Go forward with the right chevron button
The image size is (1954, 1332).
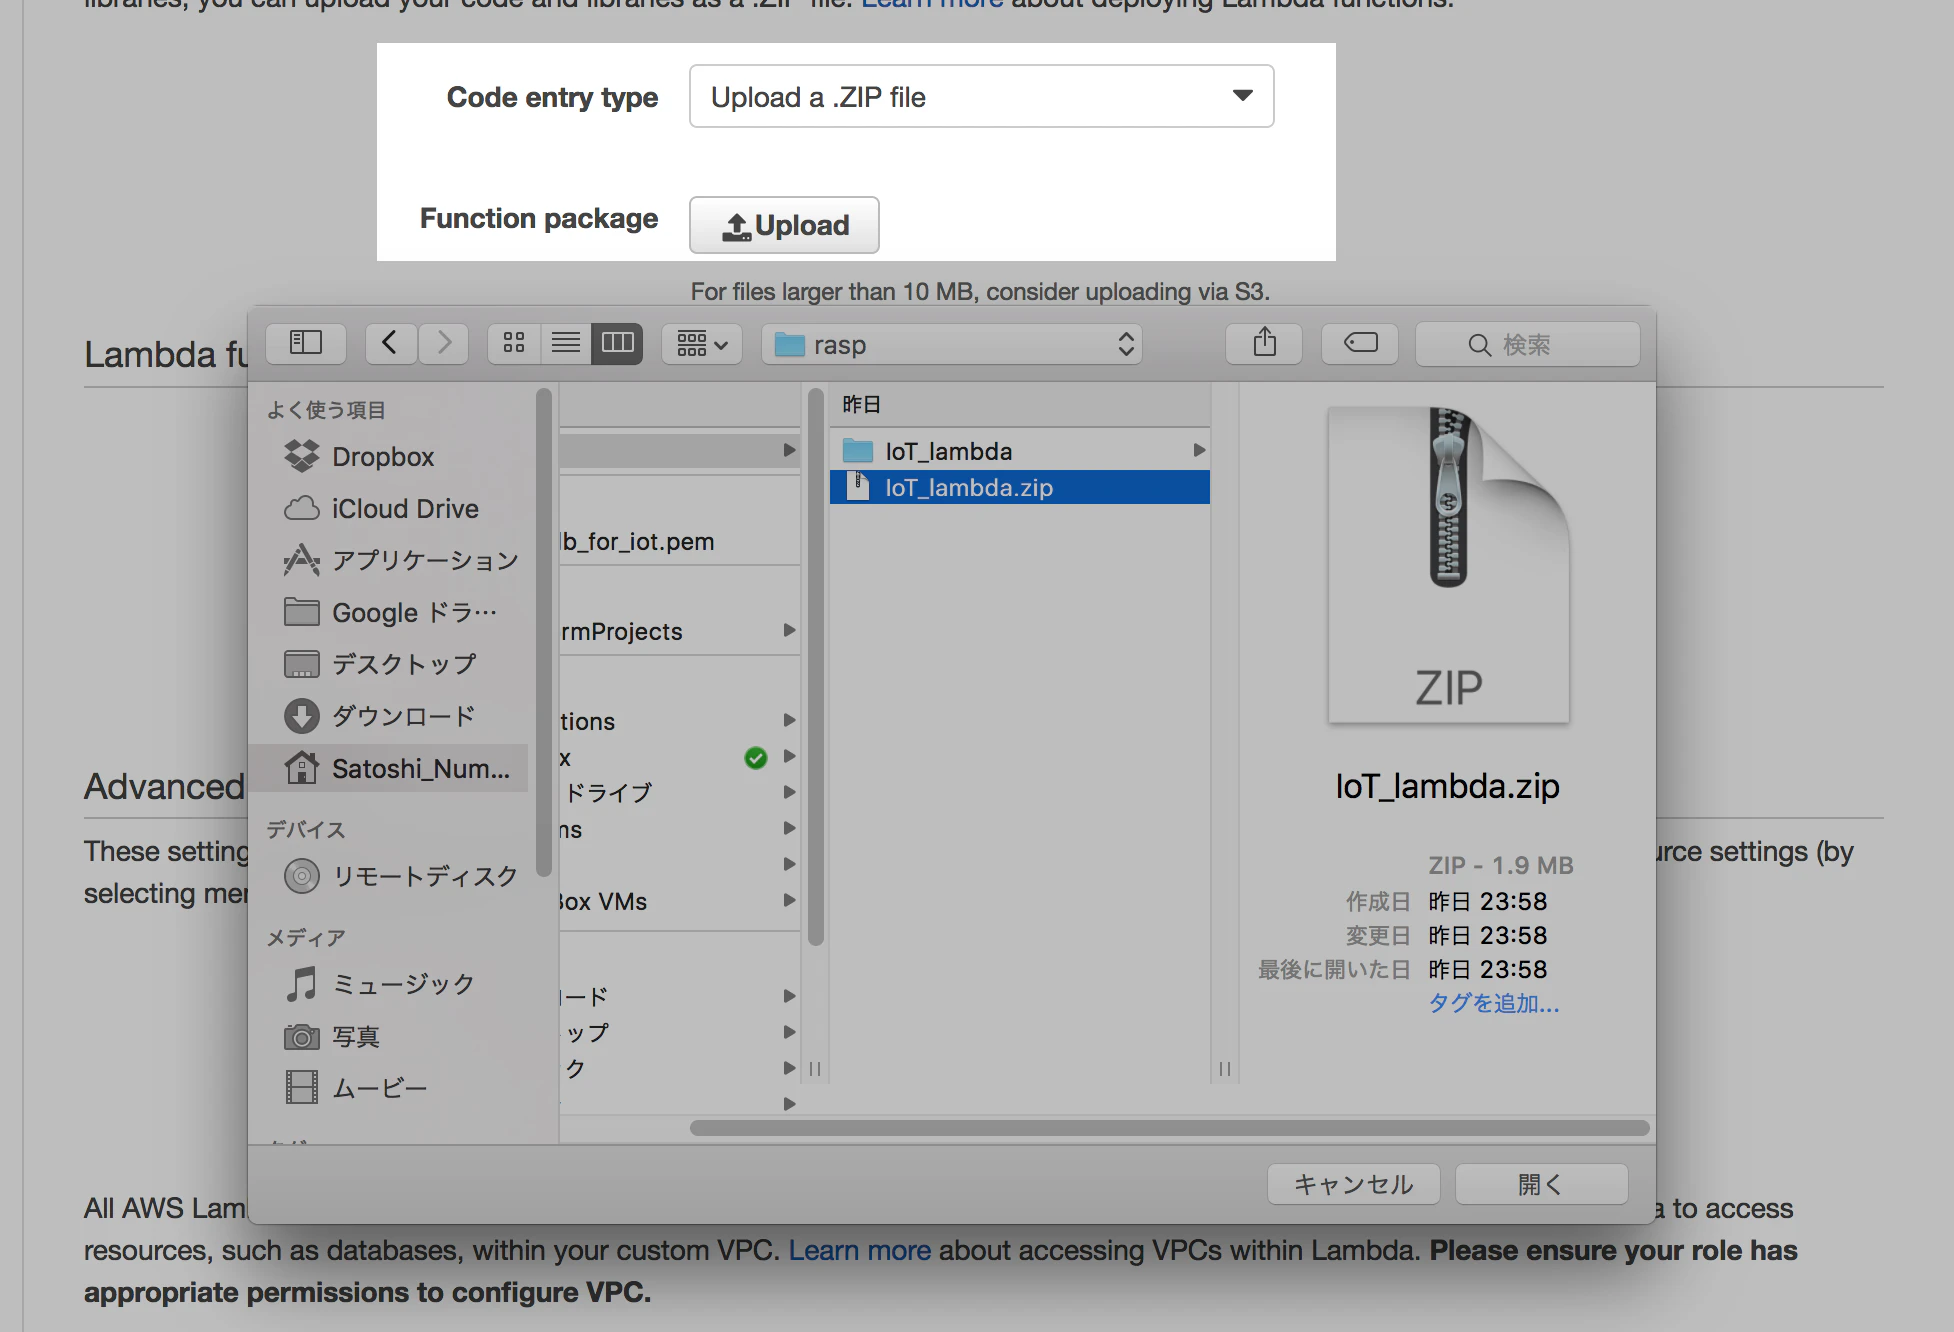pyautogui.click(x=444, y=344)
